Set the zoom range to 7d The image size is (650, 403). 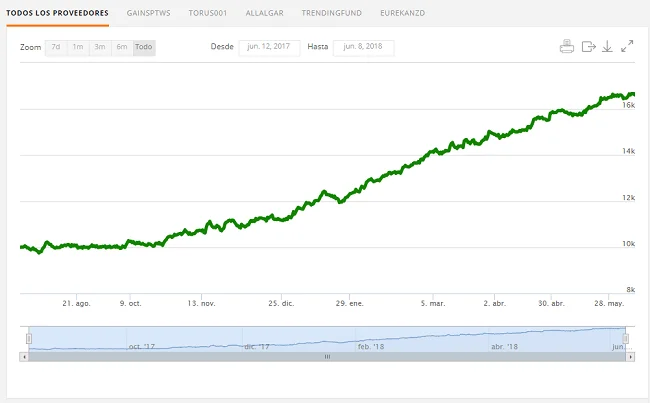[x=56, y=47]
